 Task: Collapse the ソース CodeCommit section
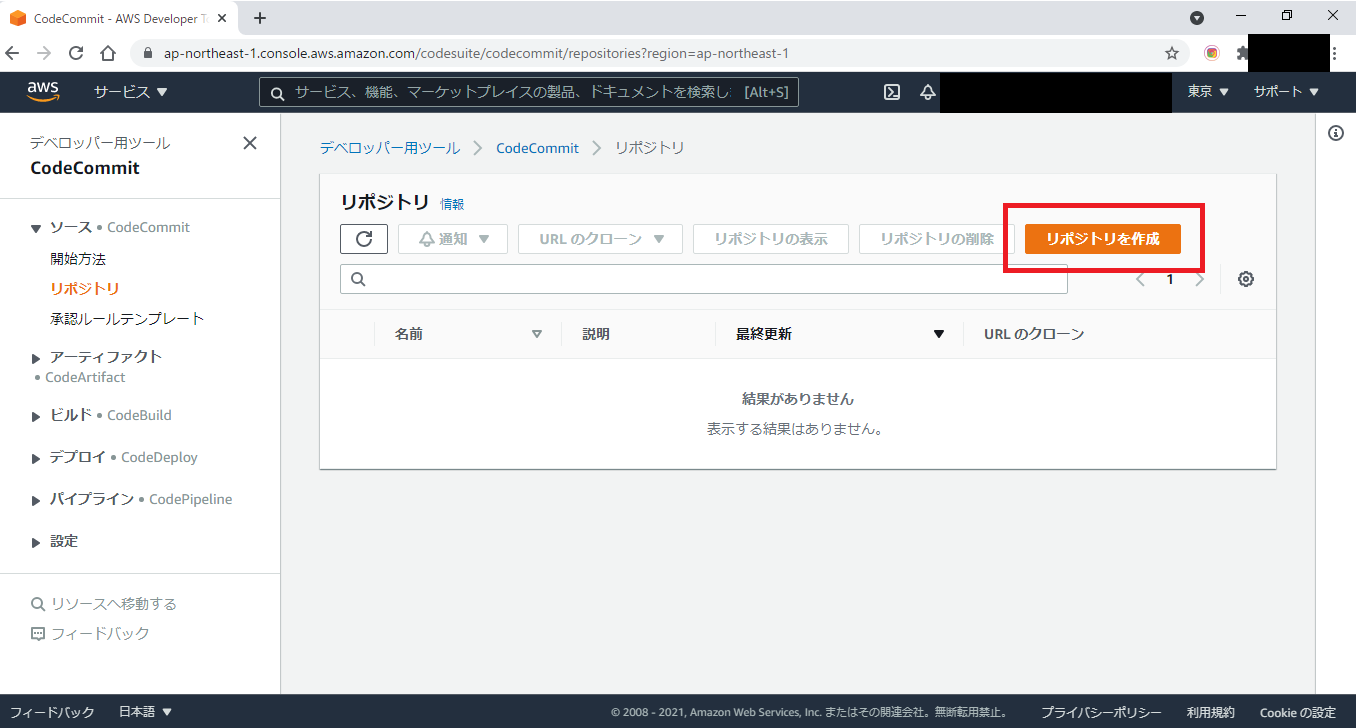pos(36,227)
